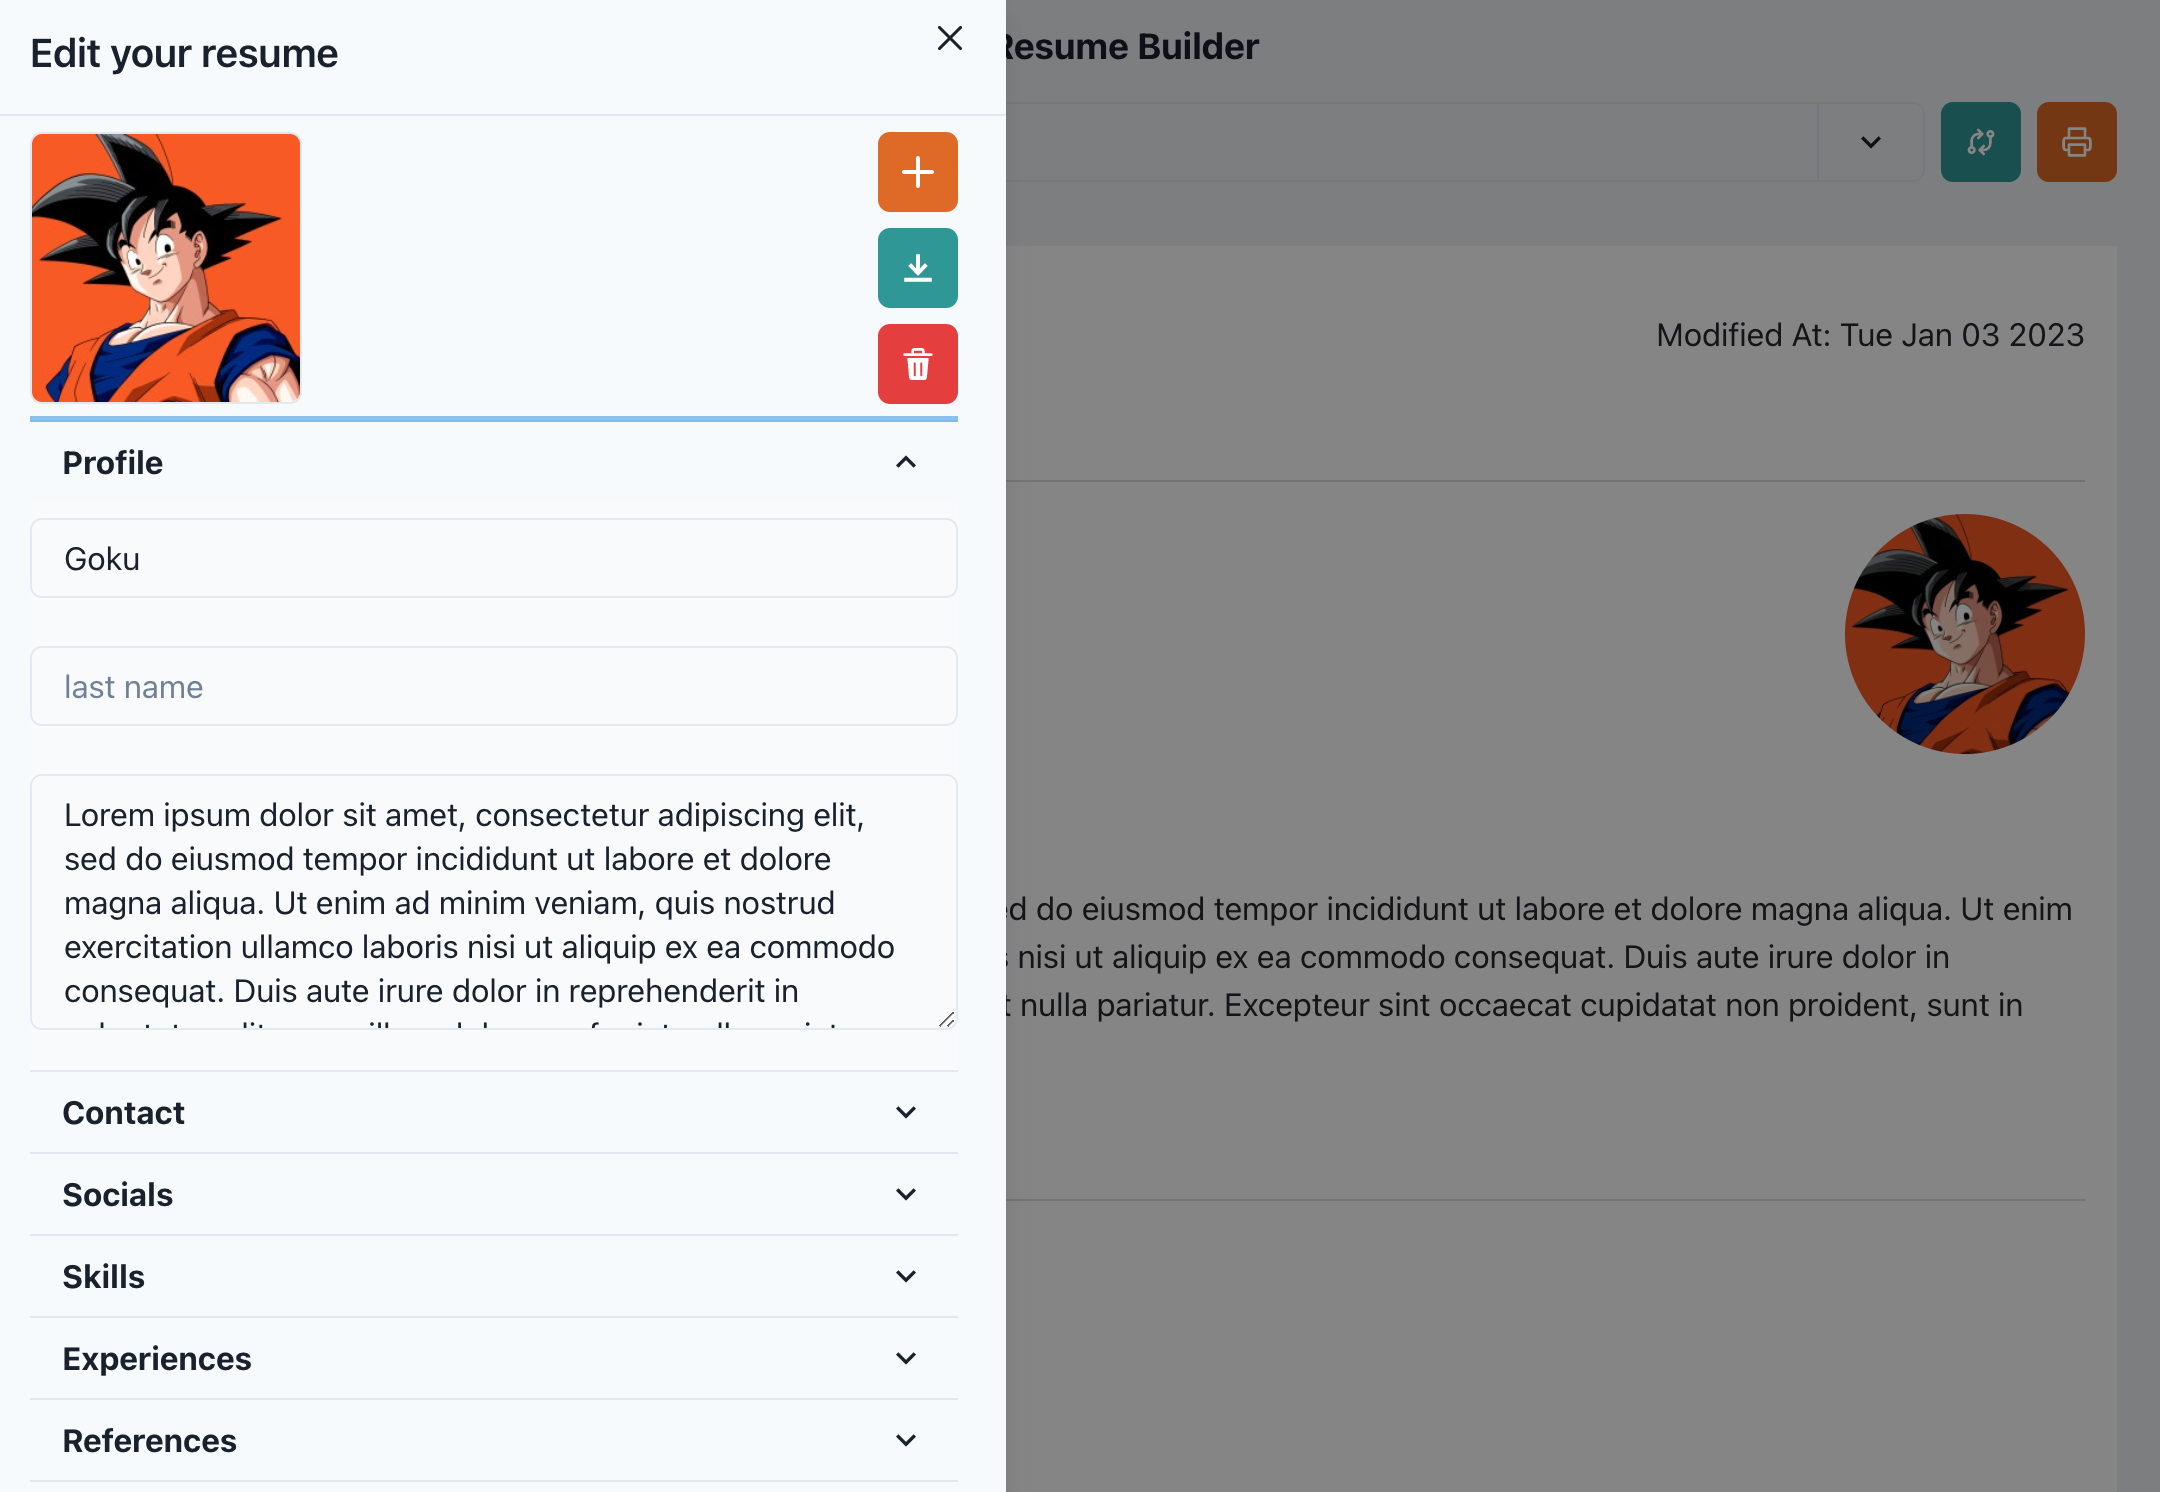Click the orange plus icon to add a photo
The height and width of the screenshot is (1492, 2160).
[917, 171]
